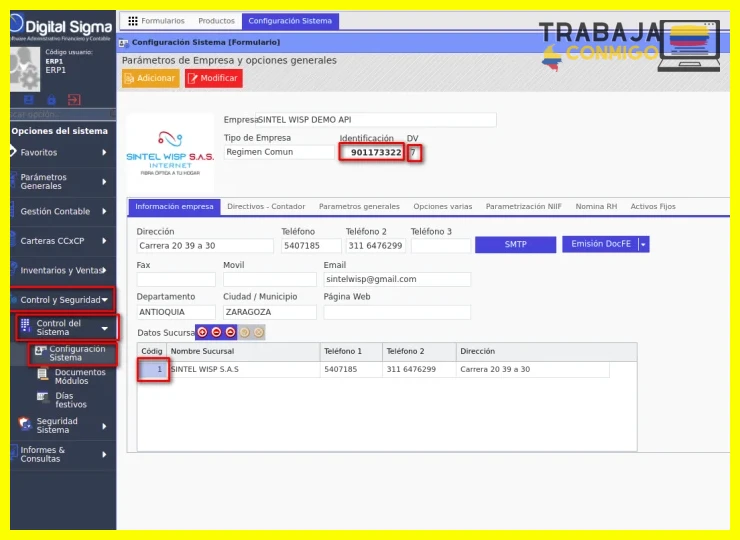Screen dimensions: 740x540
Task: Click the user avatar with gear image
Action: 25,69
